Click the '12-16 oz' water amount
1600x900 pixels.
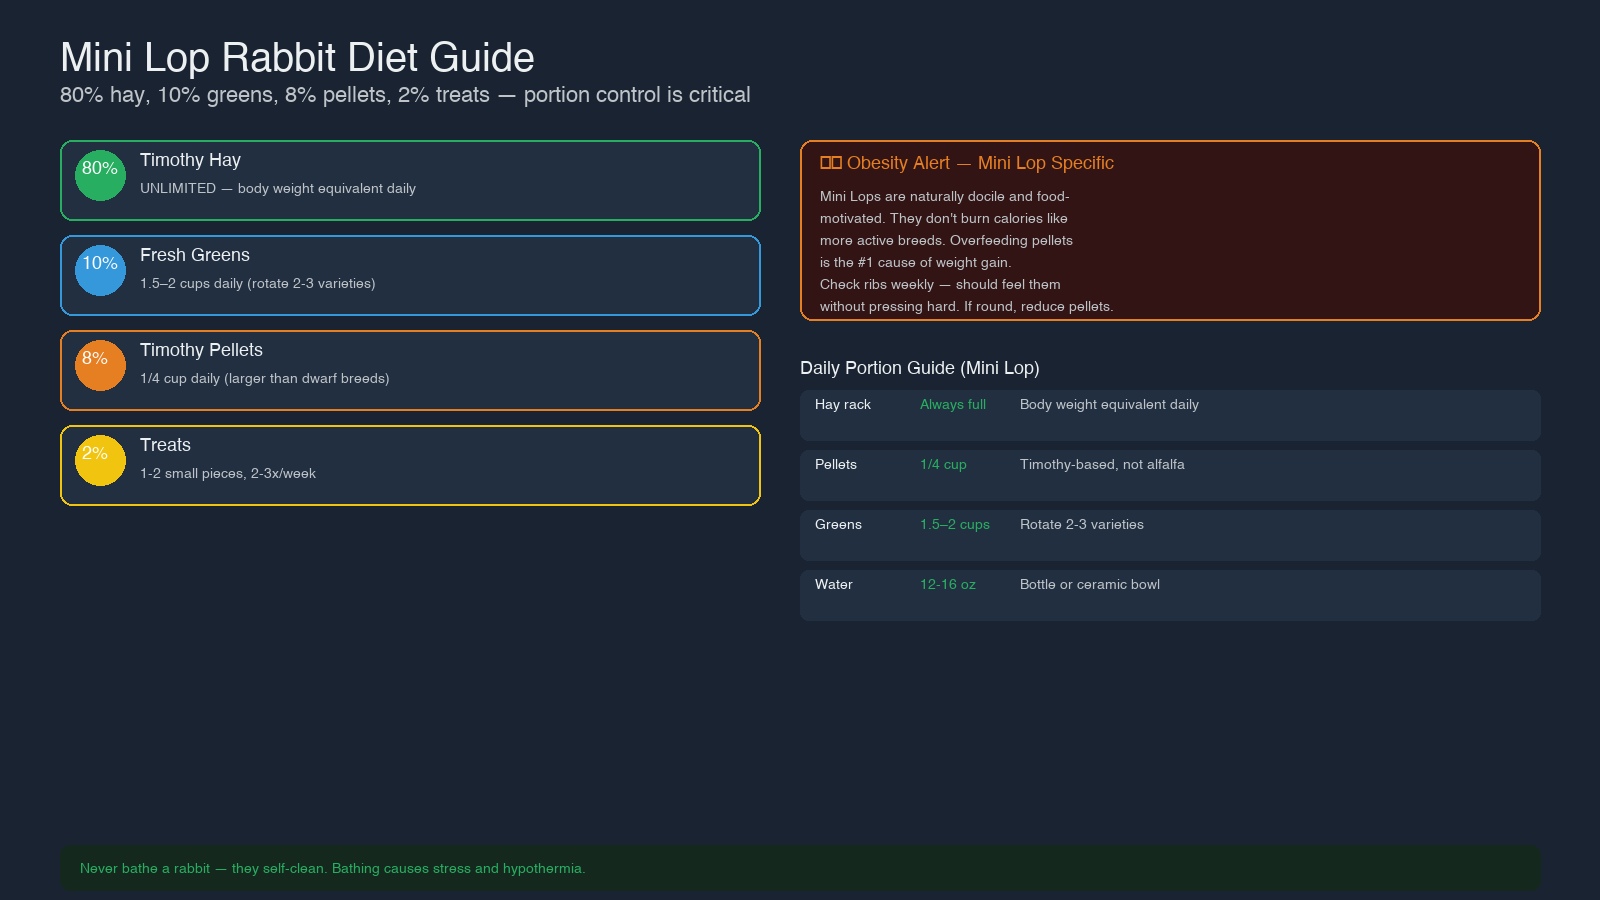point(947,585)
